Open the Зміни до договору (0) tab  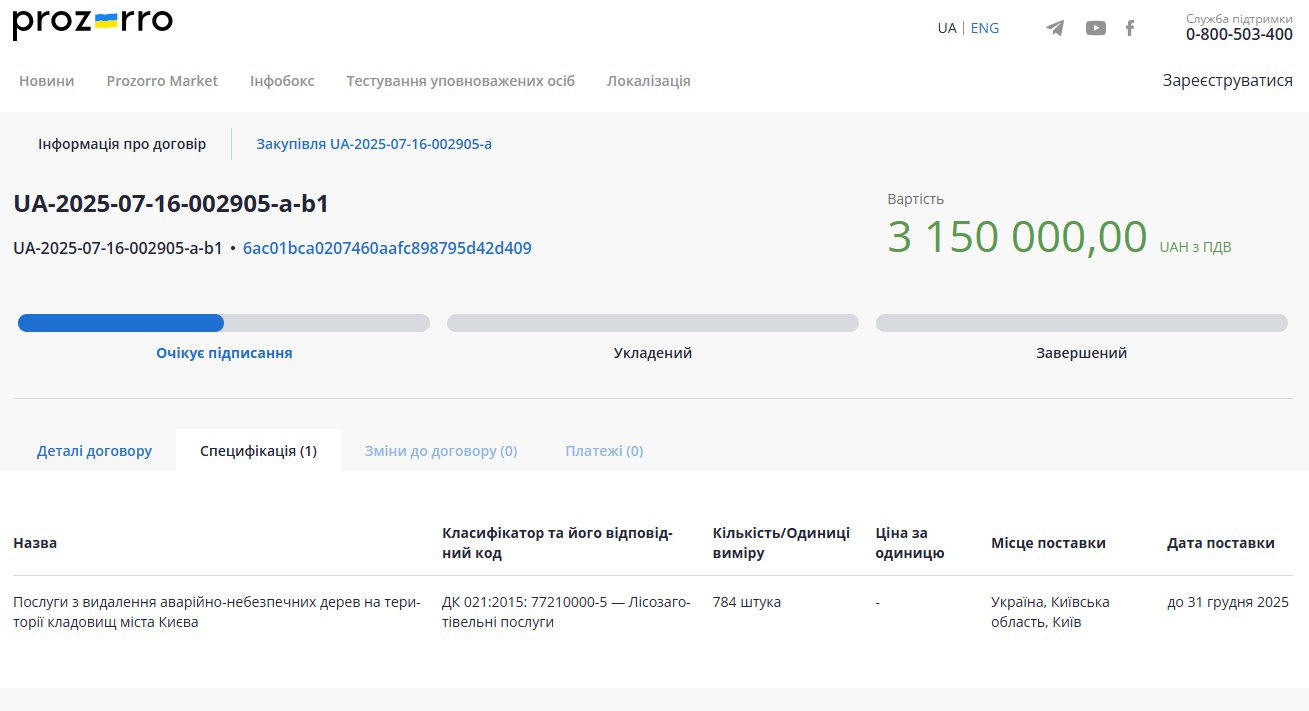pos(440,451)
